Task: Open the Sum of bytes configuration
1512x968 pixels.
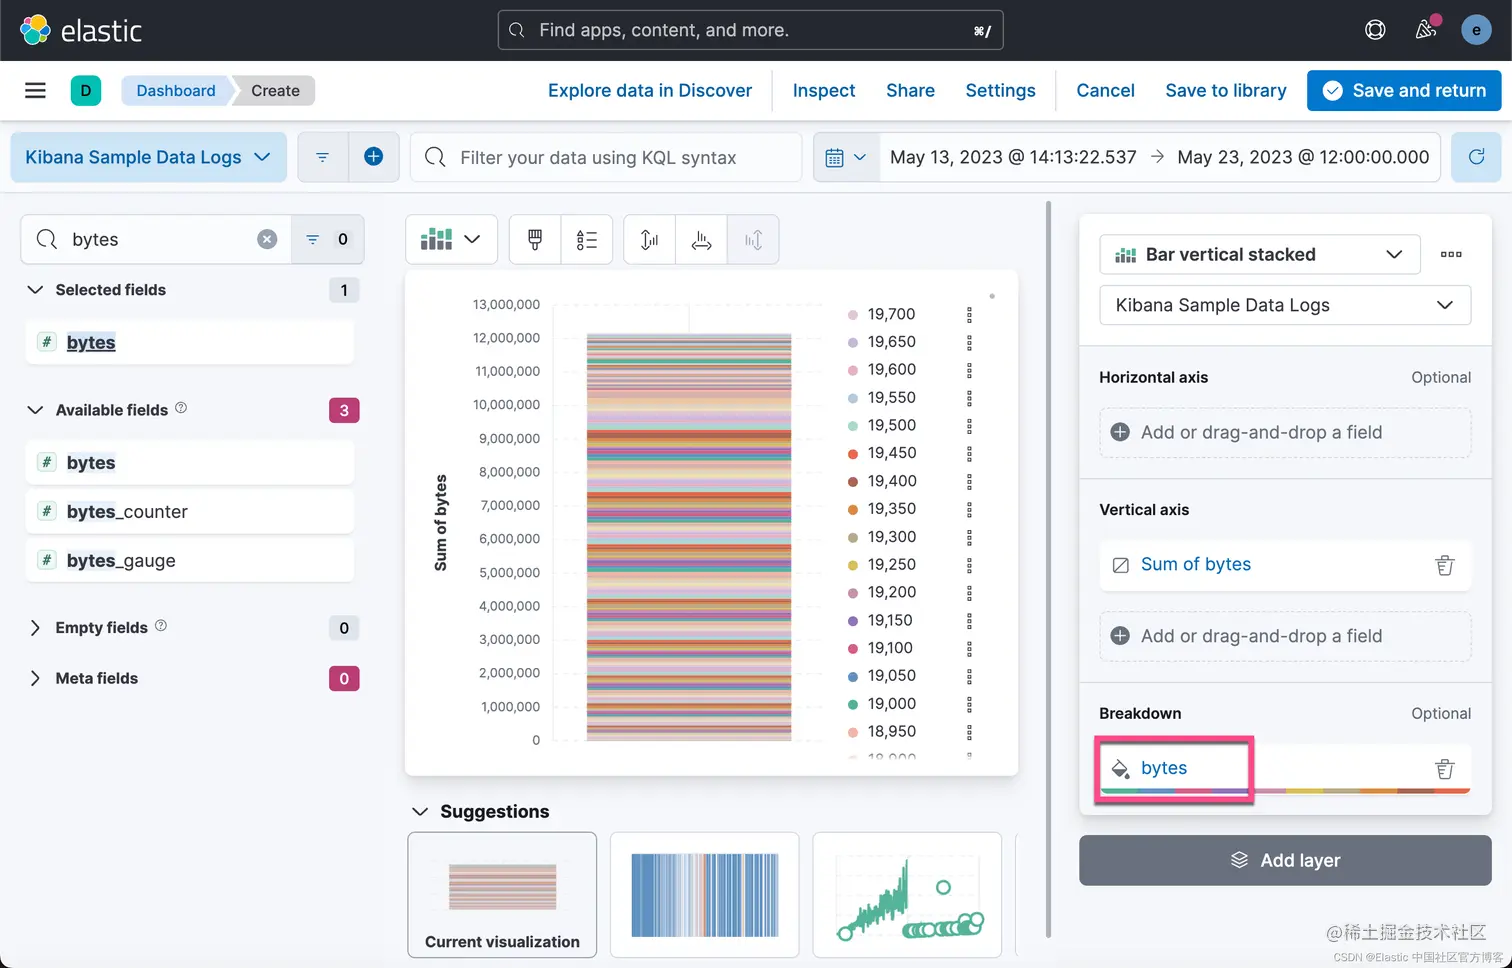Action: point(1196,565)
